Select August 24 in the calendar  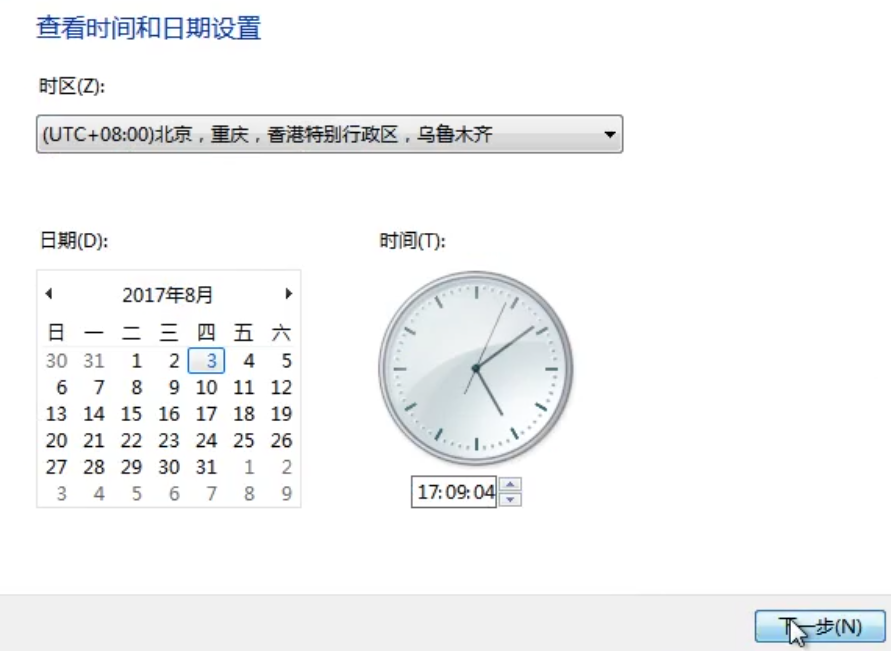click(x=205, y=440)
